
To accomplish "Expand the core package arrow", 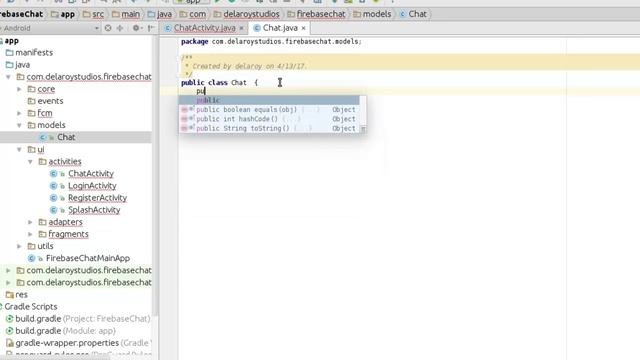I will pos(19,89).
